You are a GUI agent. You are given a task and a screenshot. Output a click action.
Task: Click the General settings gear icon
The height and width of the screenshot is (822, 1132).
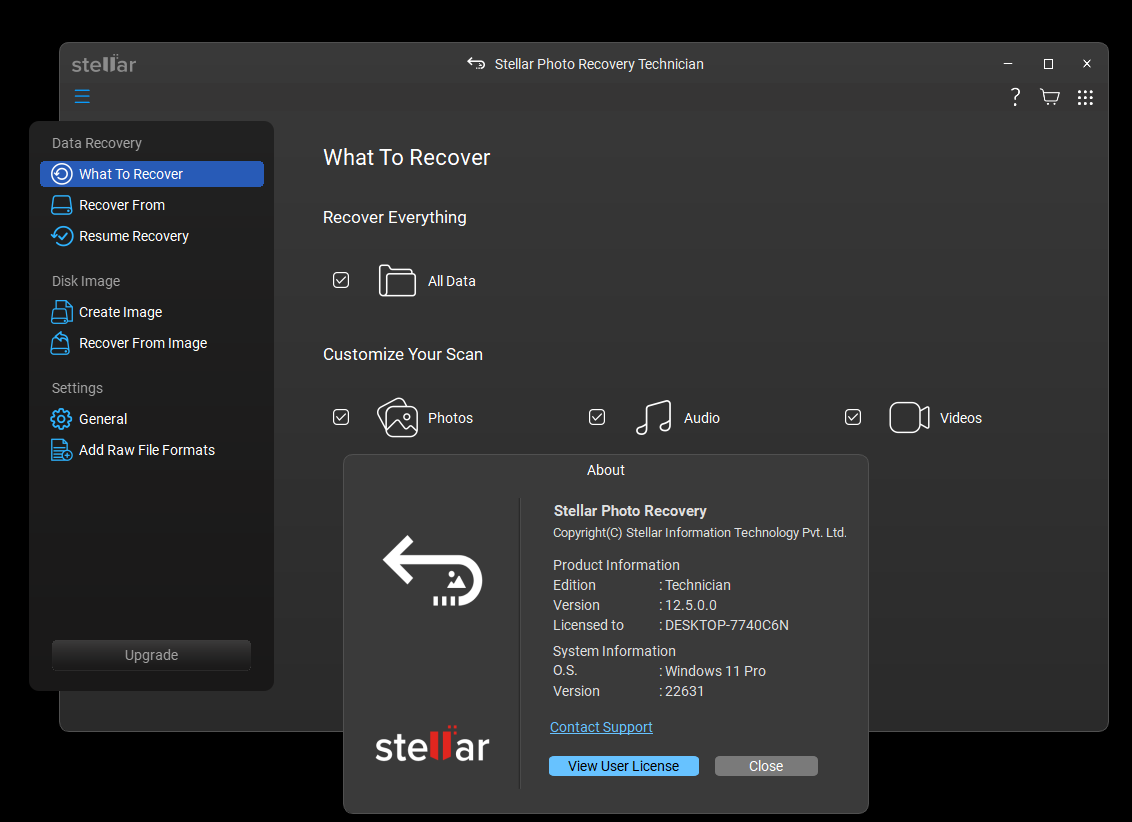[x=61, y=419]
